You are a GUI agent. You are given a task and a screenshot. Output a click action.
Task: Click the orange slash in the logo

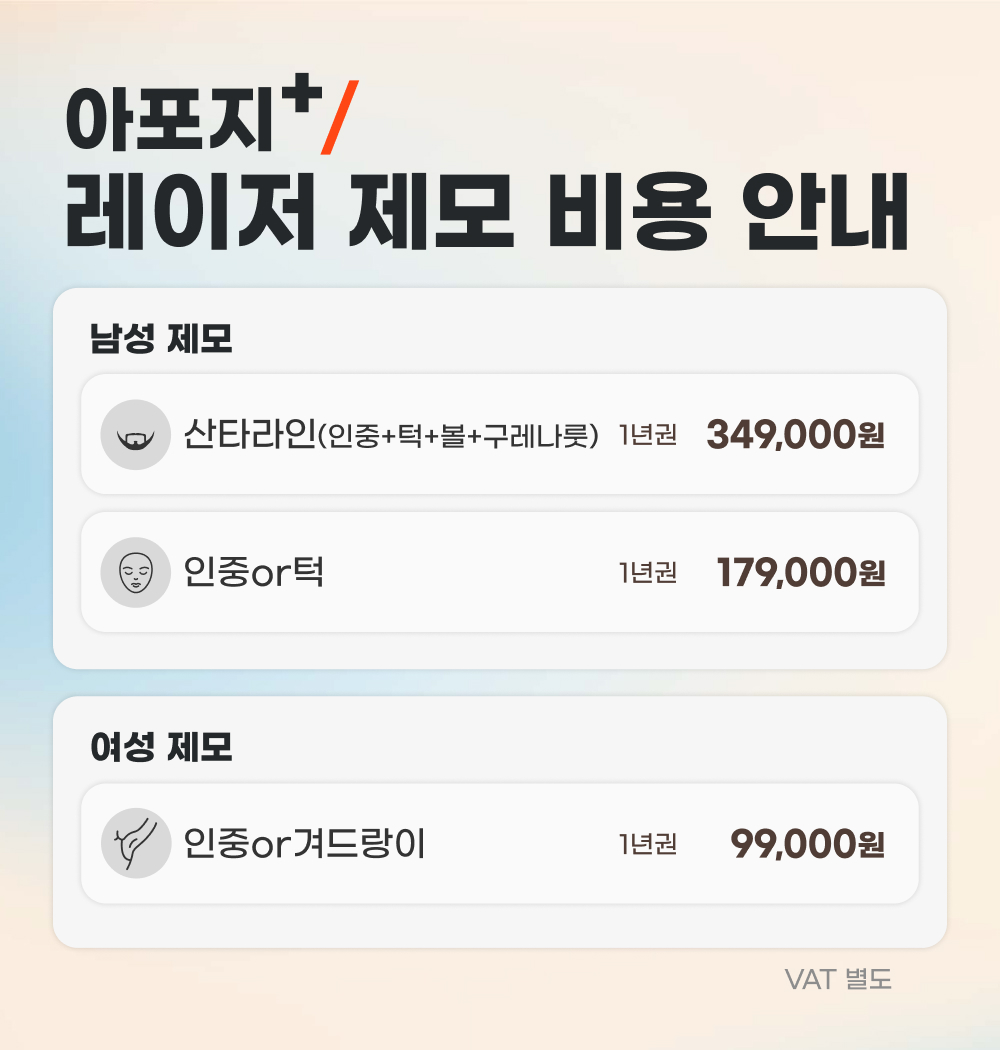click(340, 117)
